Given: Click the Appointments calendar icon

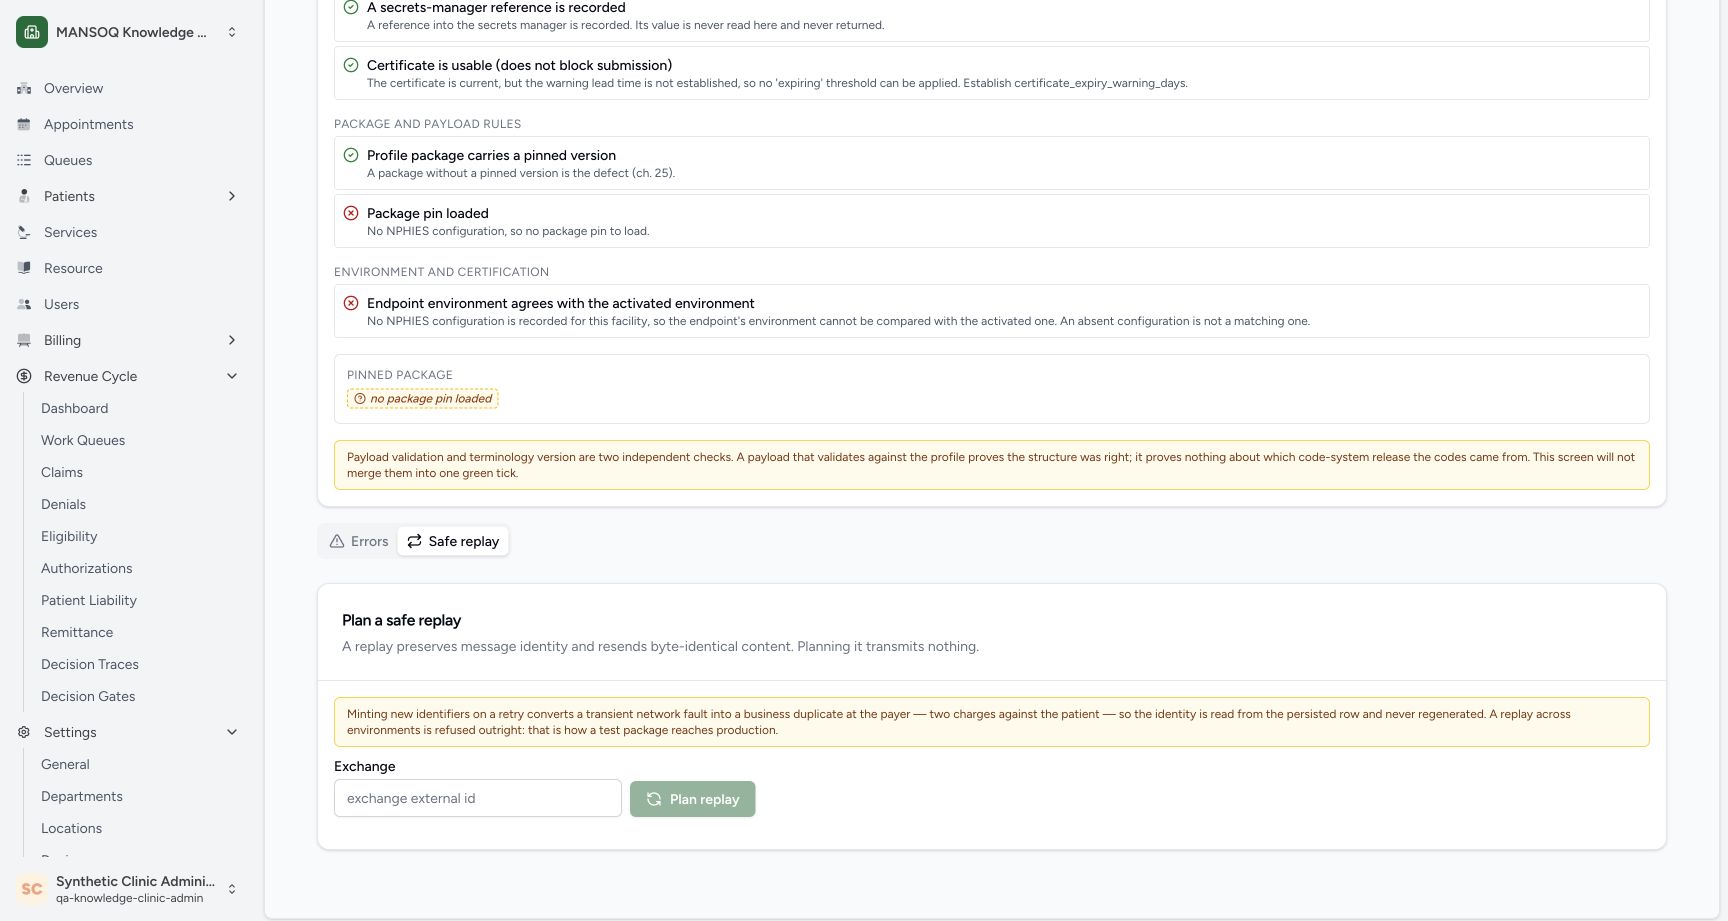Looking at the screenshot, I should tap(24, 124).
